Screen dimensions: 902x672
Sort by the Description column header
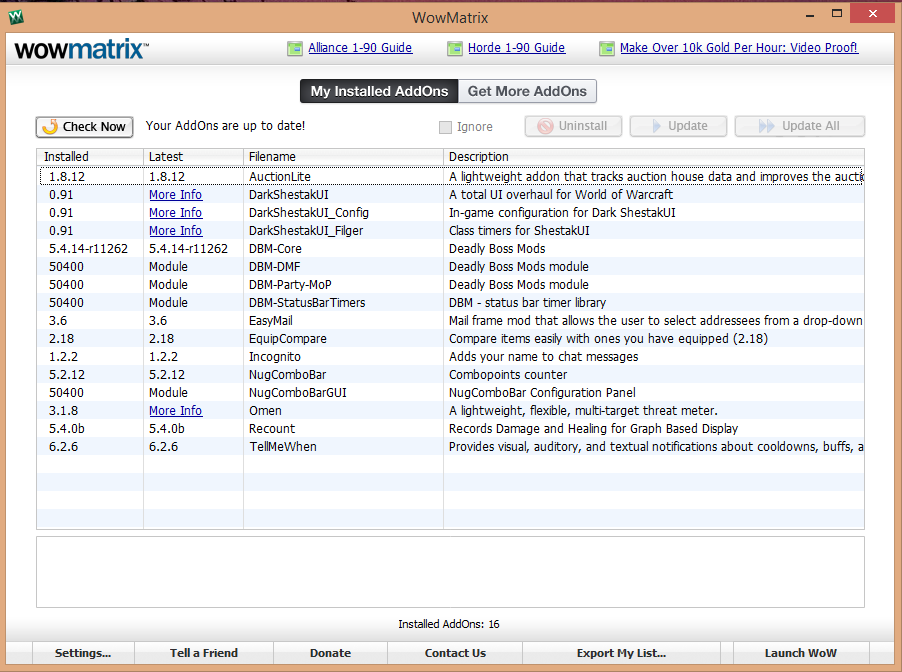(x=654, y=156)
